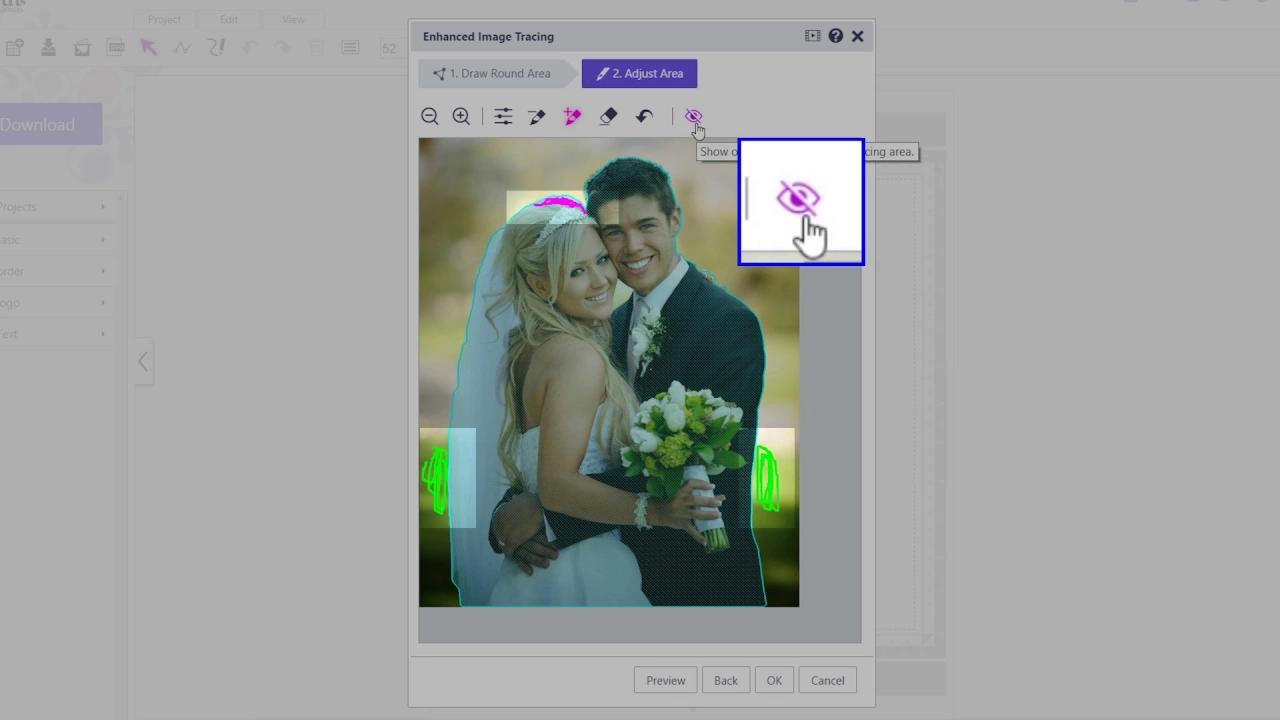Click the Back button
This screenshot has width=1280, height=720.
(x=726, y=680)
